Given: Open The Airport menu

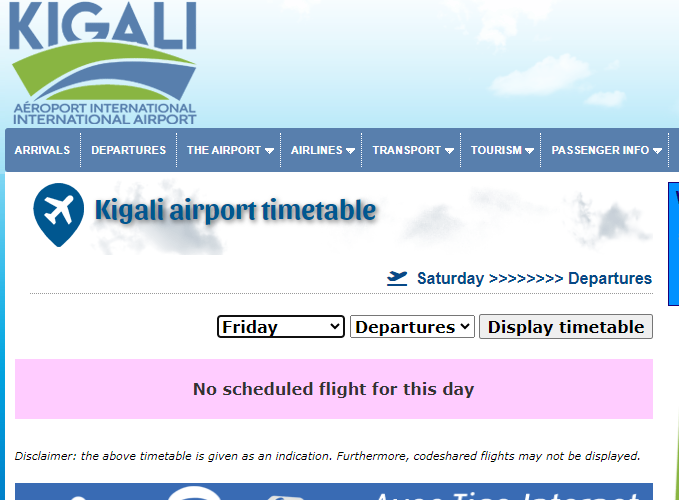Looking at the screenshot, I should [224, 150].
